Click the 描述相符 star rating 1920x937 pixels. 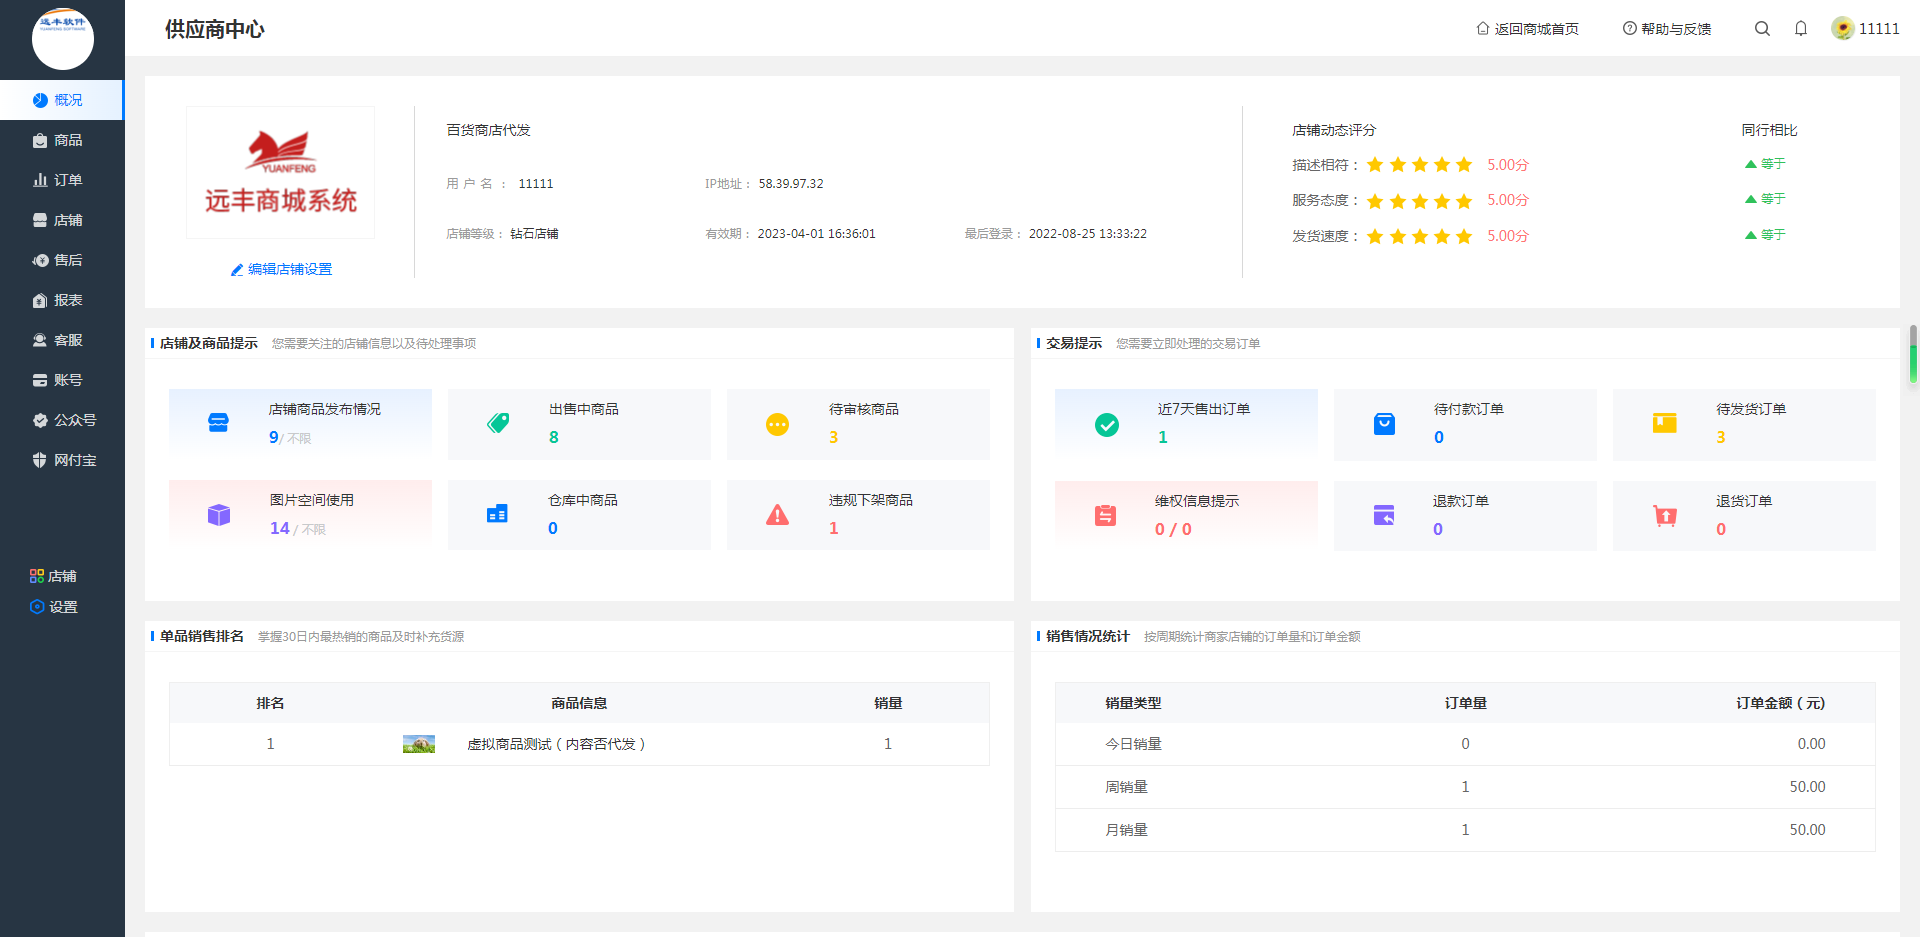(1420, 165)
